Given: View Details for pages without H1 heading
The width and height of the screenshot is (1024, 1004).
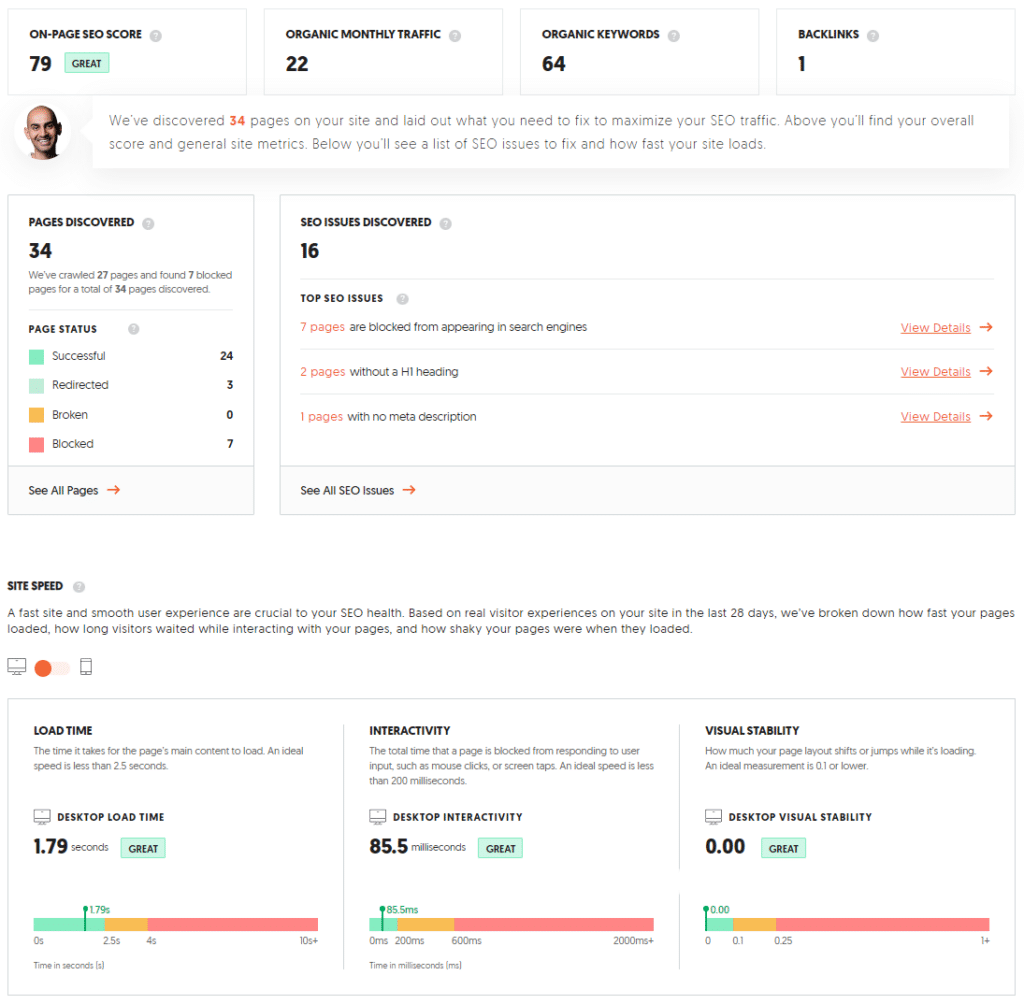Looking at the screenshot, I should [x=936, y=371].
